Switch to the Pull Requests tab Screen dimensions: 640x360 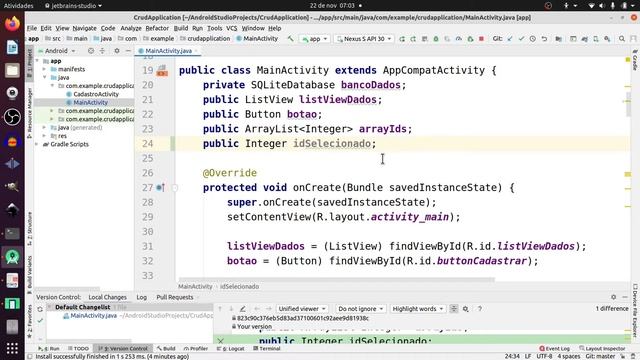point(175,297)
